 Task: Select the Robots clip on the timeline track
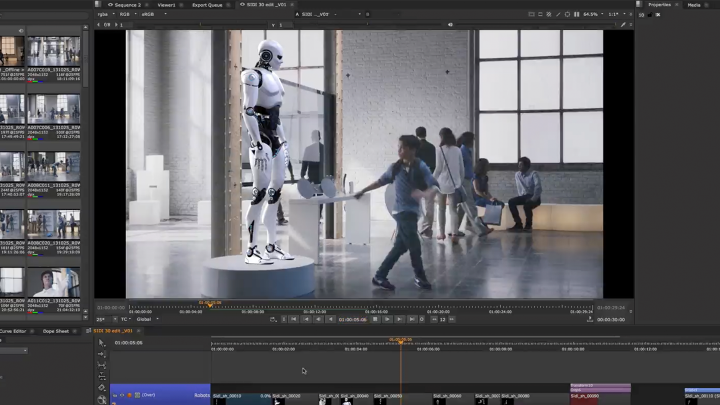click(202, 395)
